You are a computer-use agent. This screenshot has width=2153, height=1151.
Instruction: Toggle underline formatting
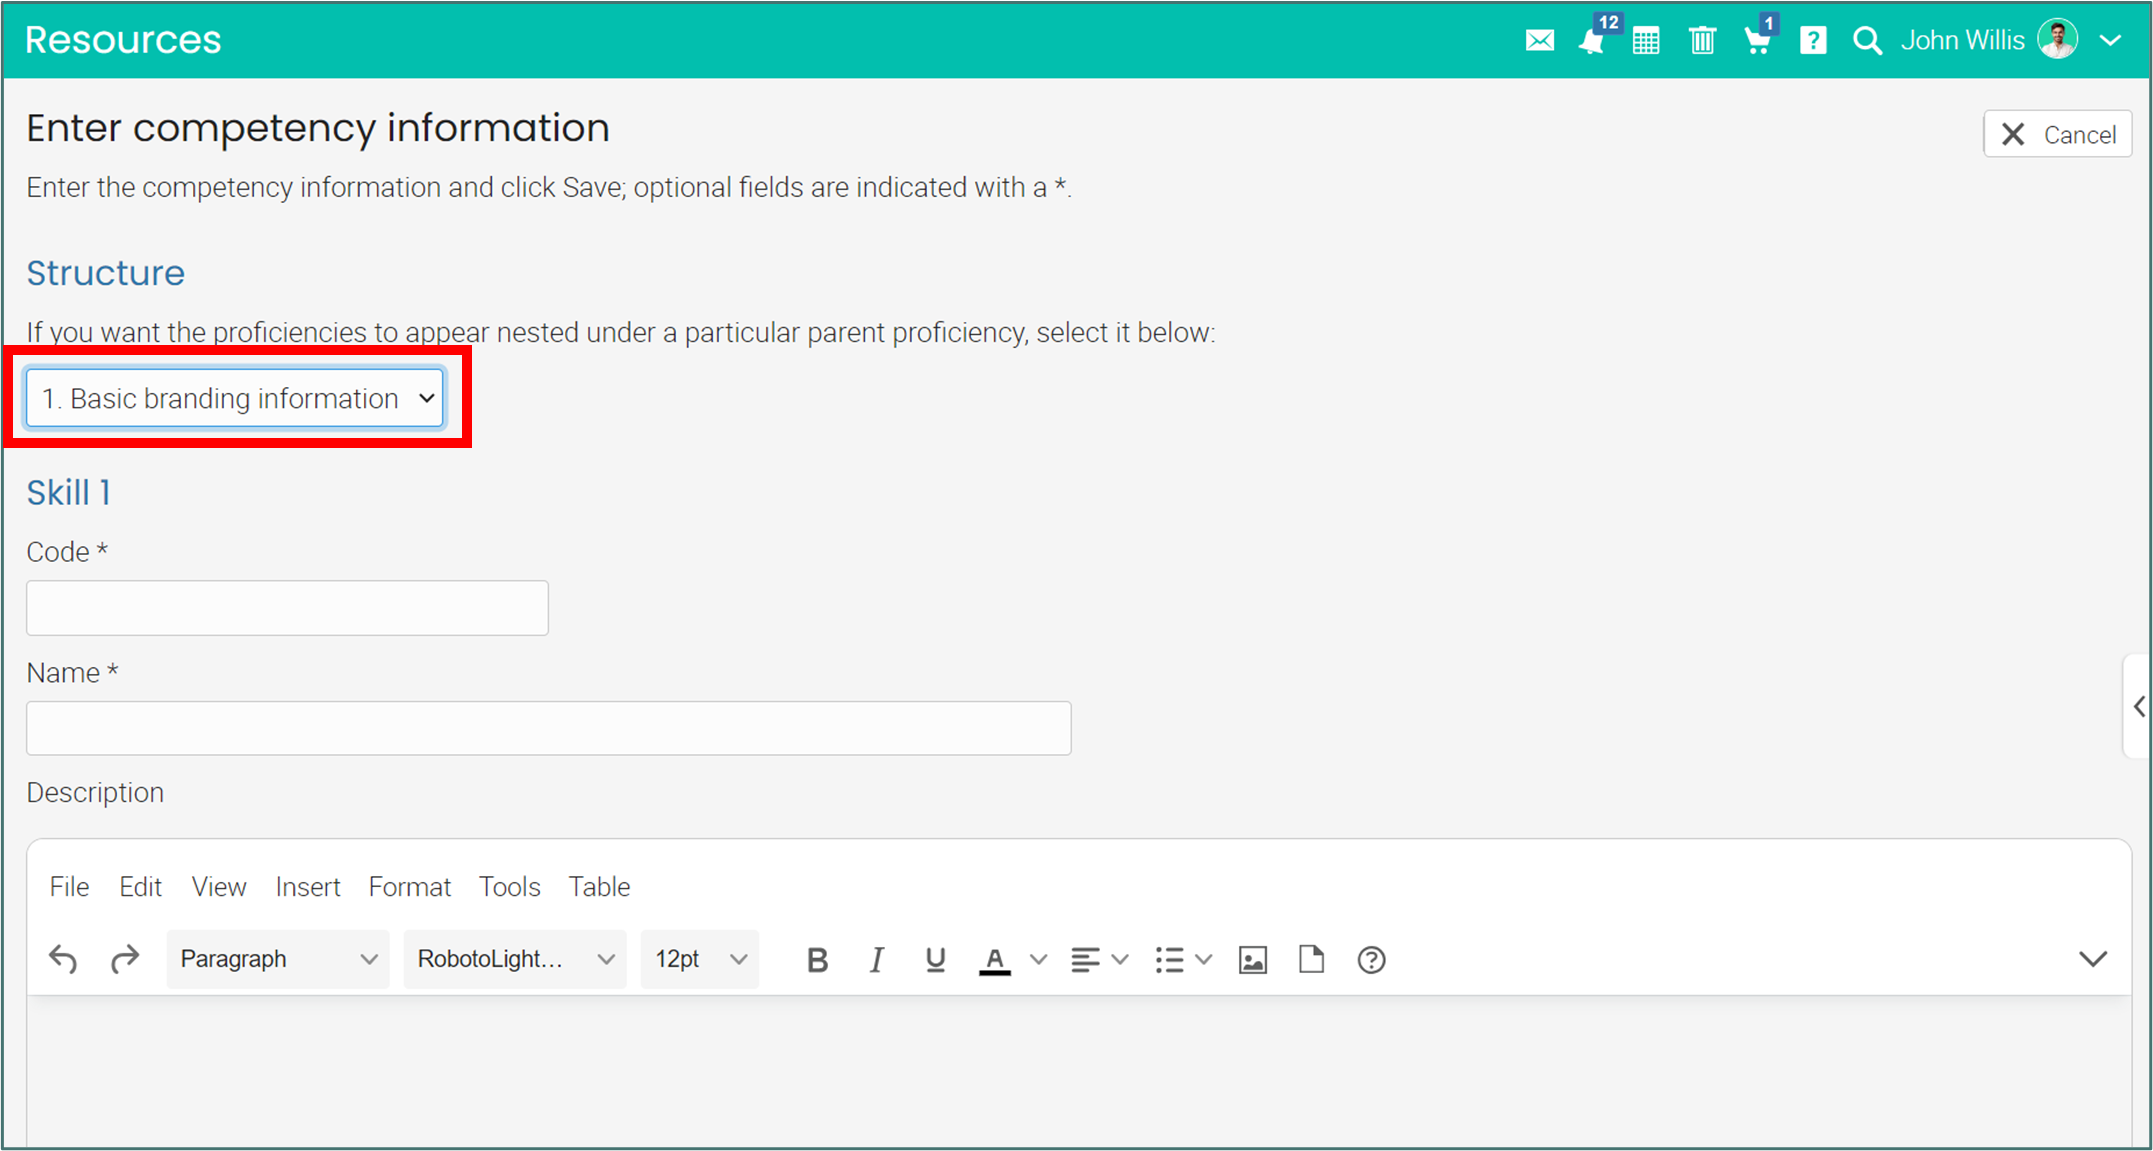pos(935,960)
